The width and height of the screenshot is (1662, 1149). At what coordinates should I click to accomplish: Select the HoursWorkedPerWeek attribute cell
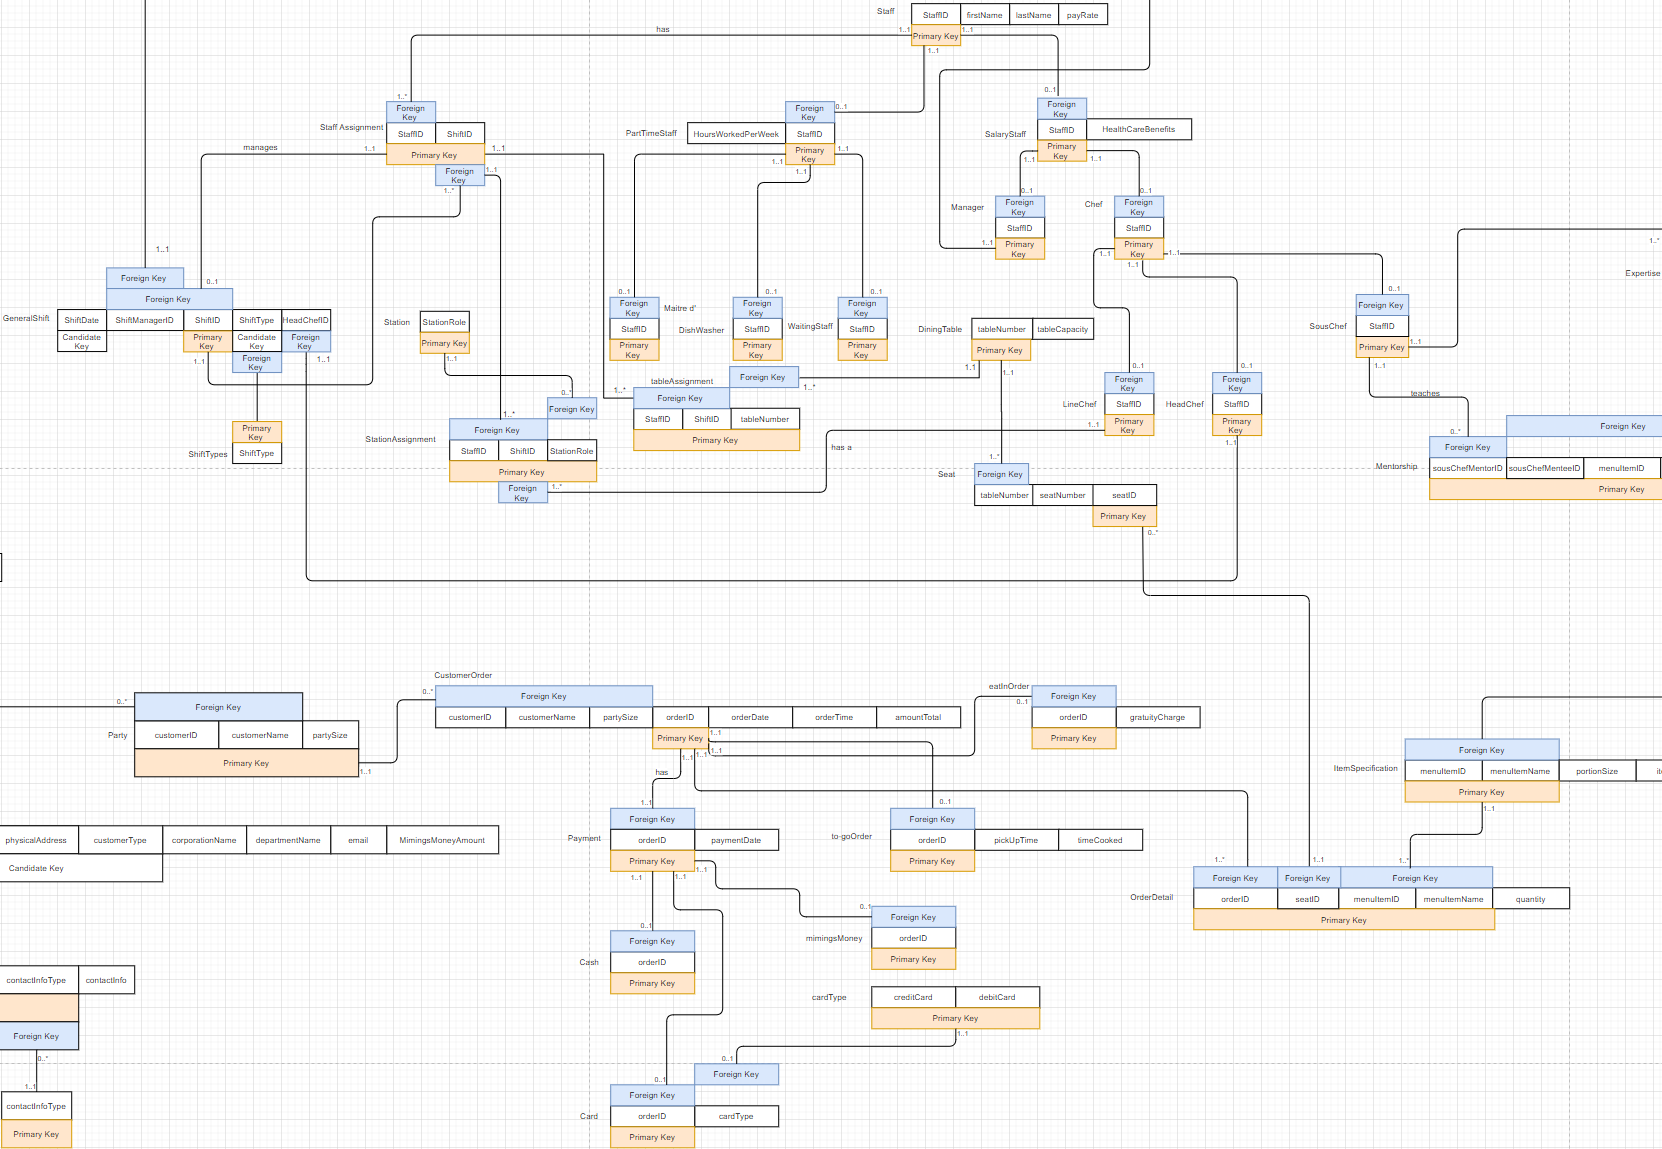point(736,134)
